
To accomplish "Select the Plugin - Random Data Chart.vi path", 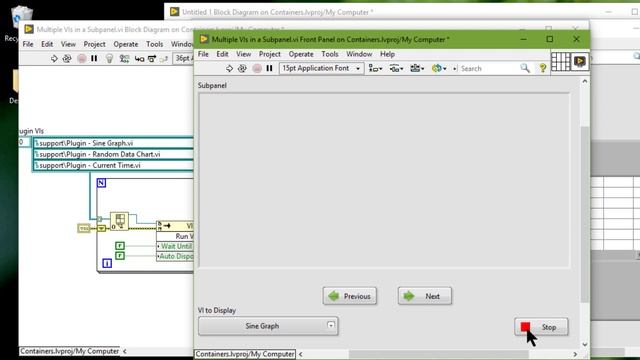I will point(113,154).
